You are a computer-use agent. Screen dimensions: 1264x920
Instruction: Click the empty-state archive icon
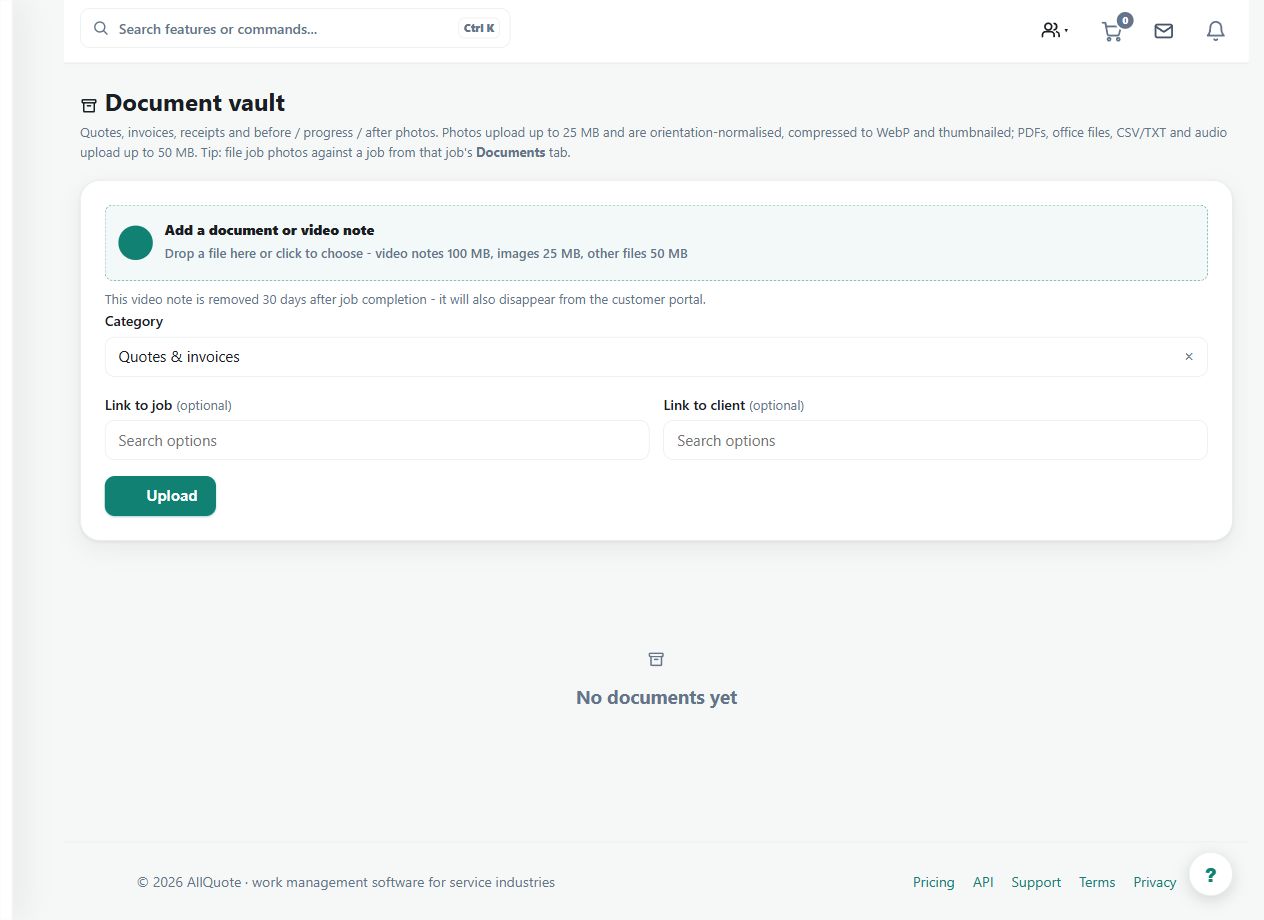tap(656, 659)
